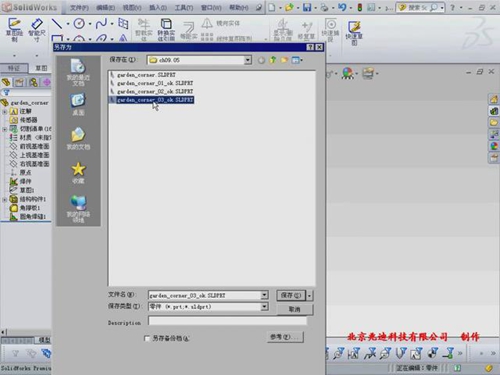Select file garden_corner_03_ok.SLDPRT
500x375 pixels.
pos(151,100)
